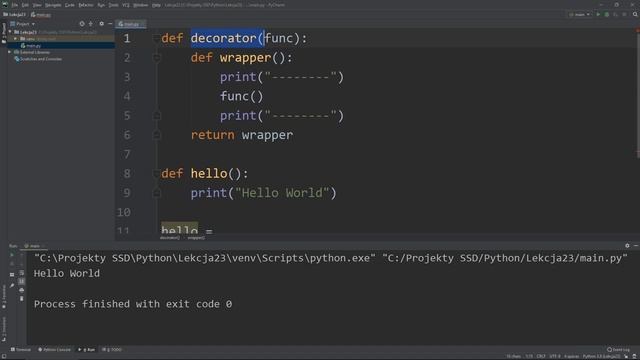Open the VCS menu
This screenshot has width=640, height=360.
tap(126, 5)
